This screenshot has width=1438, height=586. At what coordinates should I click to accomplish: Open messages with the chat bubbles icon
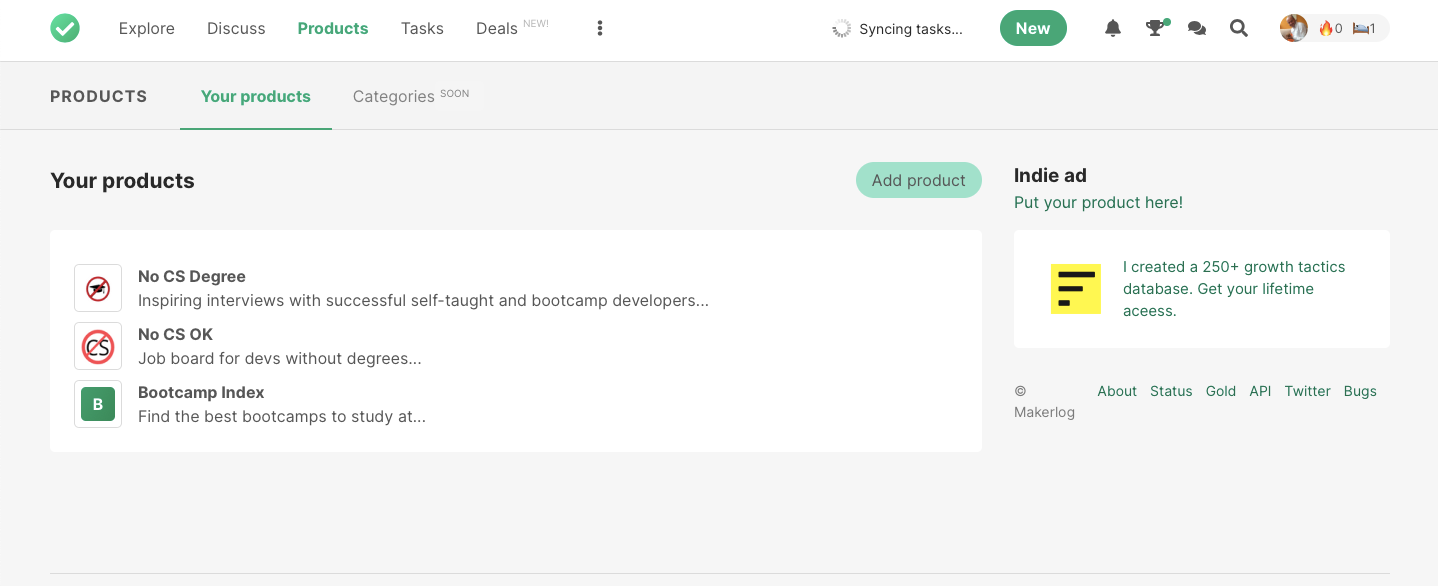[x=1196, y=28]
